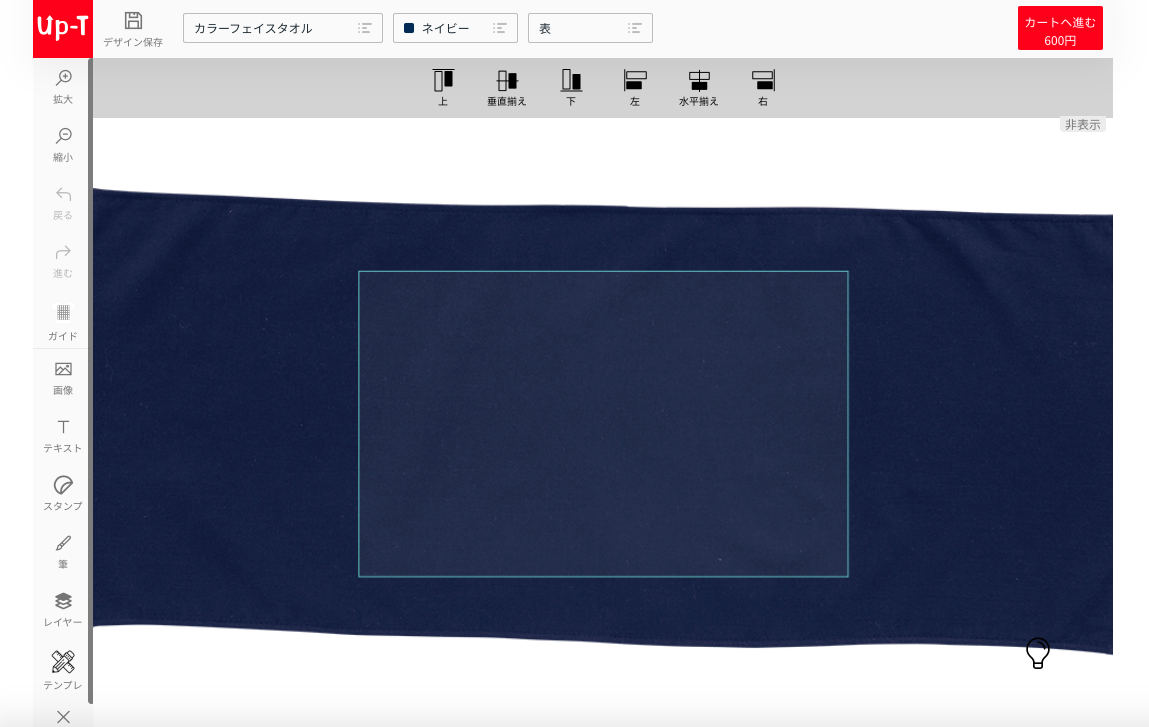Click the lightbulb hint icon

[x=1038, y=653]
